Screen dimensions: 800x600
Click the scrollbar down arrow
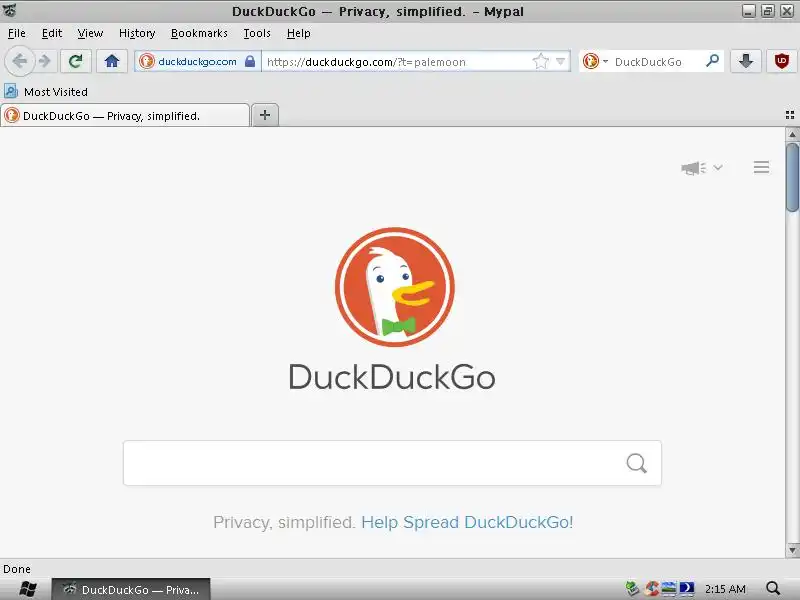pyautogui.click(x=792, y=550)
